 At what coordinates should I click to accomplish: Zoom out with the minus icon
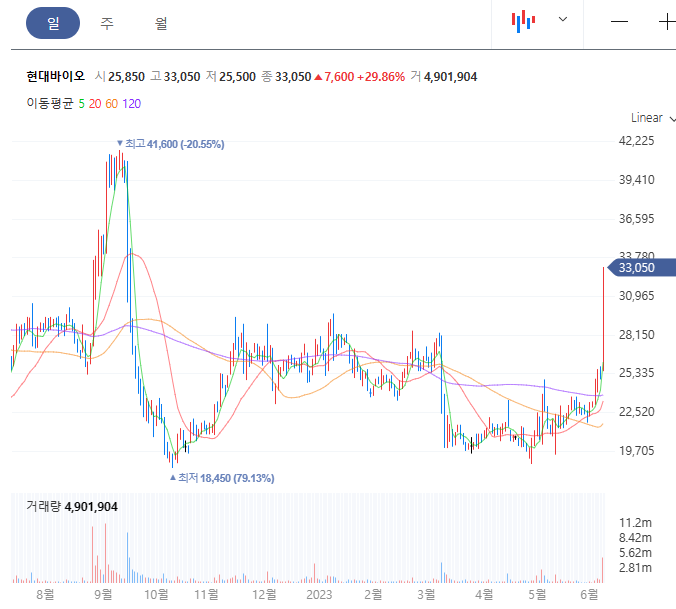click(x=619, y=22)
